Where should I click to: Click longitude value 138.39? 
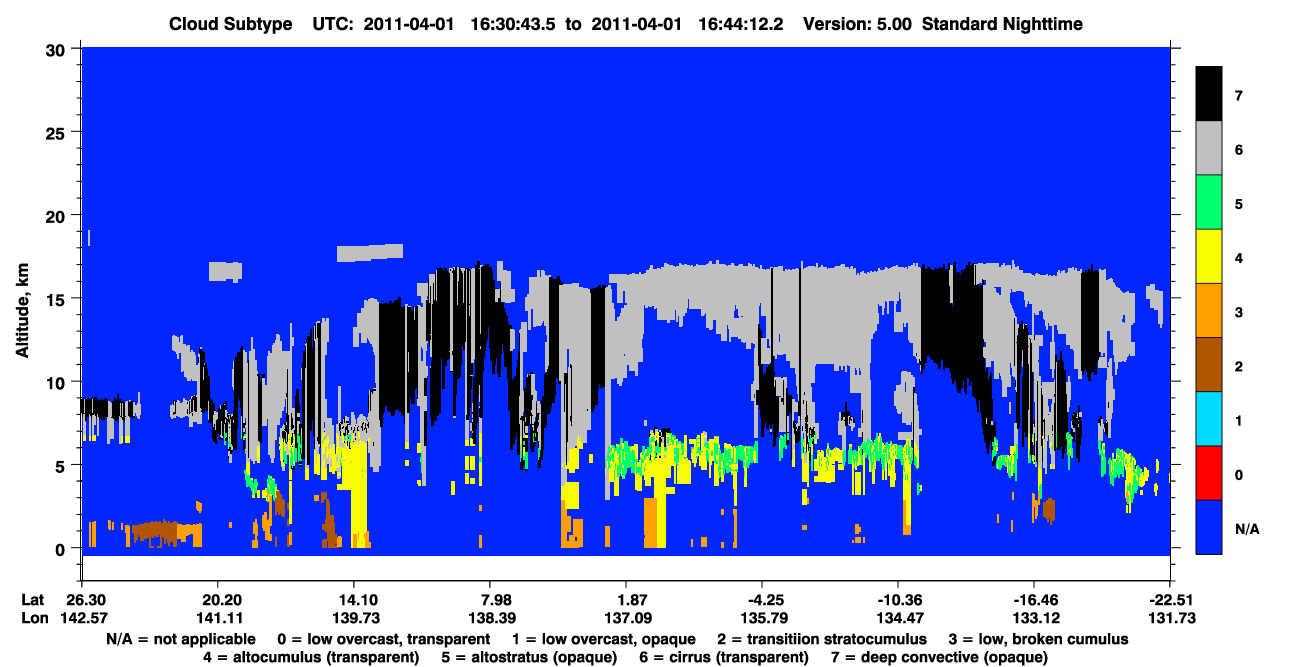pos(489,618)
